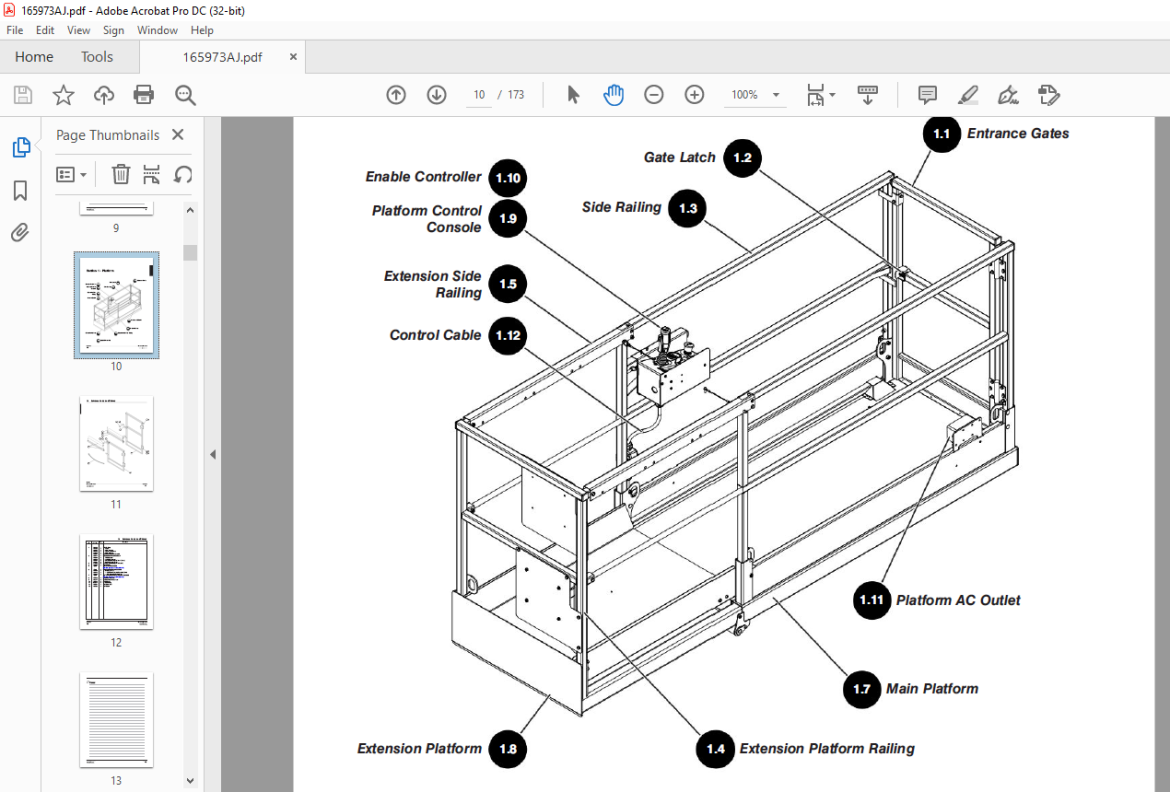Close the 165973AJ.pdf tab
The image size is (1170, 792).
[x=293, y=57]
